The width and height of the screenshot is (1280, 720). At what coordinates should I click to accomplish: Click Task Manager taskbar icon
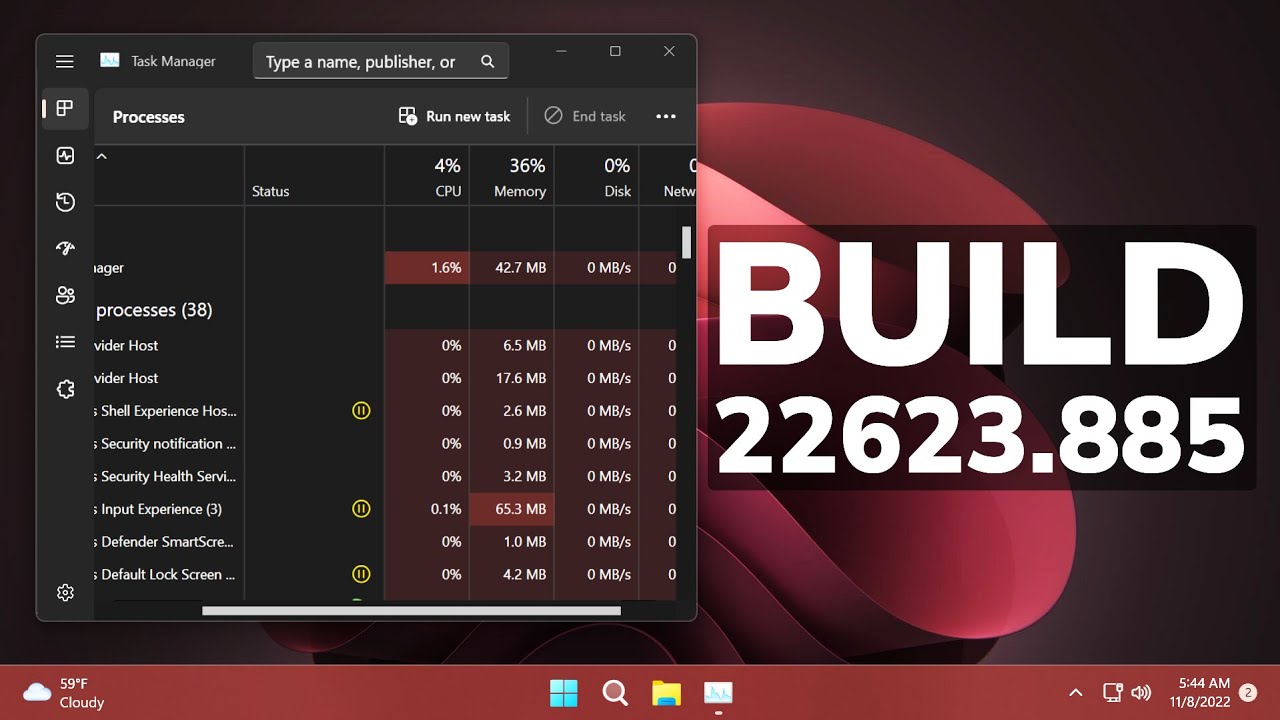(718, 692)
